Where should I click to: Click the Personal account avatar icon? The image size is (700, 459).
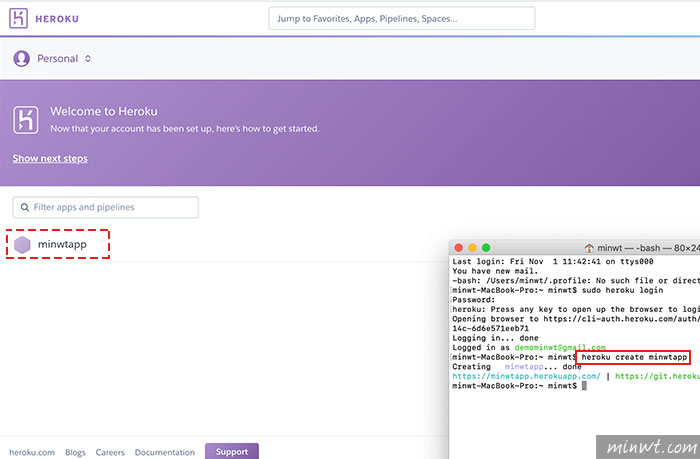[21, 58]
